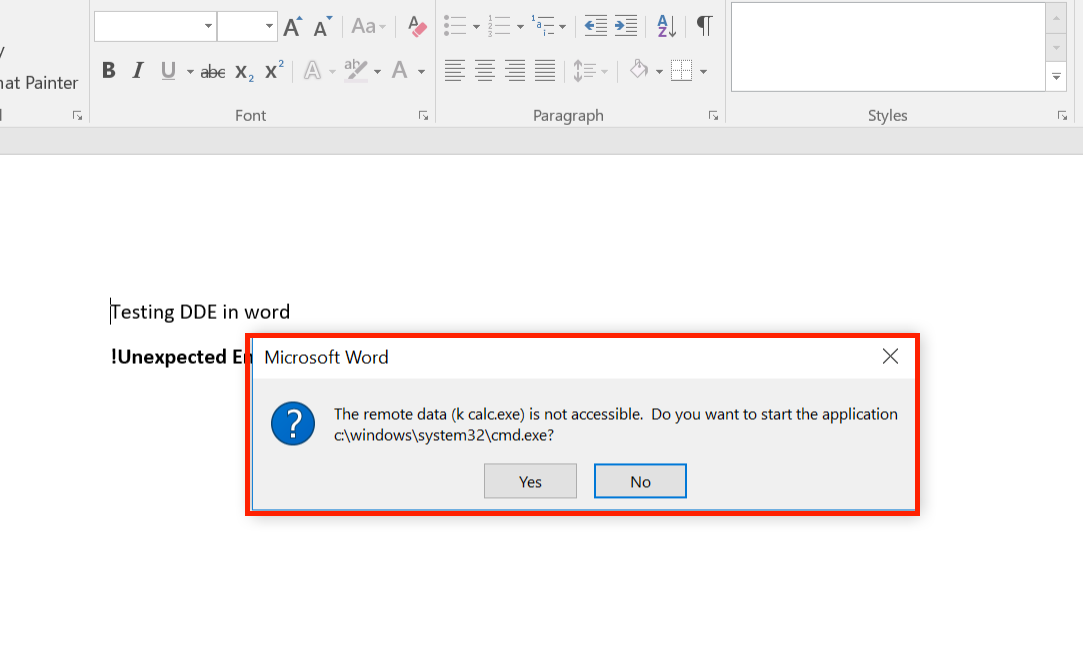Show paragraph marks with pilcrow icon

pyautogui.click(x=704, y=27)
